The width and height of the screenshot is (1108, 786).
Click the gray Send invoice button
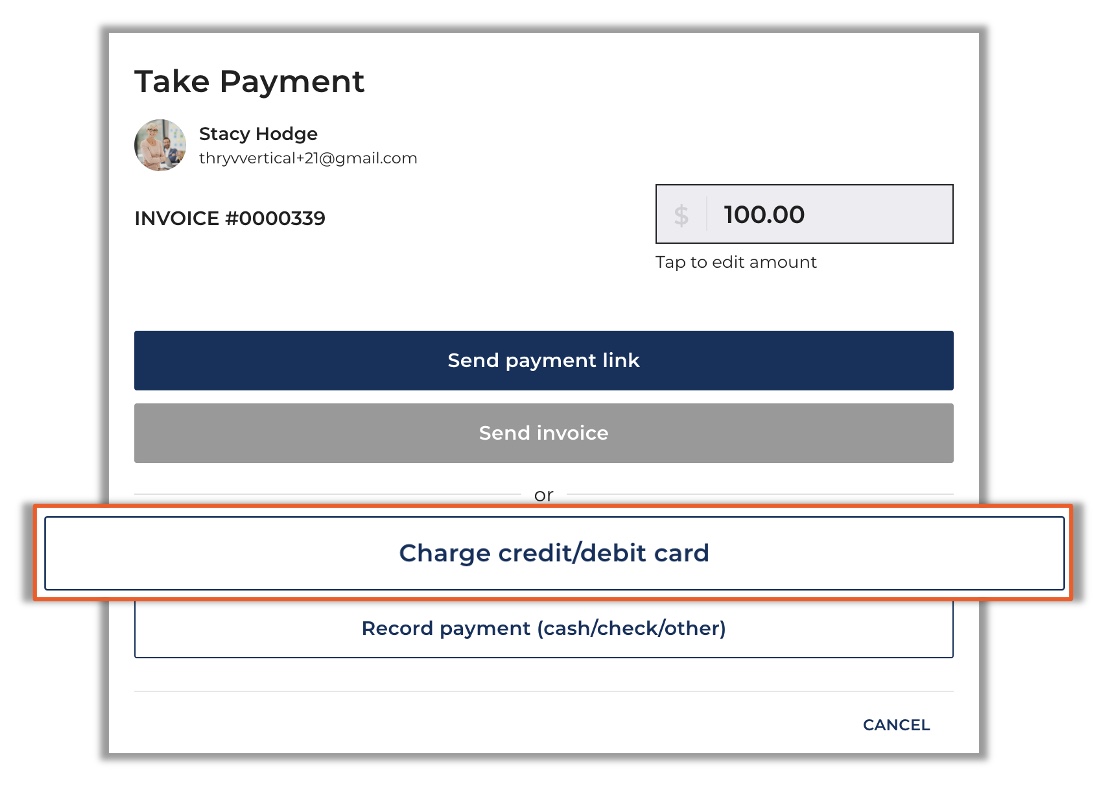543,433
